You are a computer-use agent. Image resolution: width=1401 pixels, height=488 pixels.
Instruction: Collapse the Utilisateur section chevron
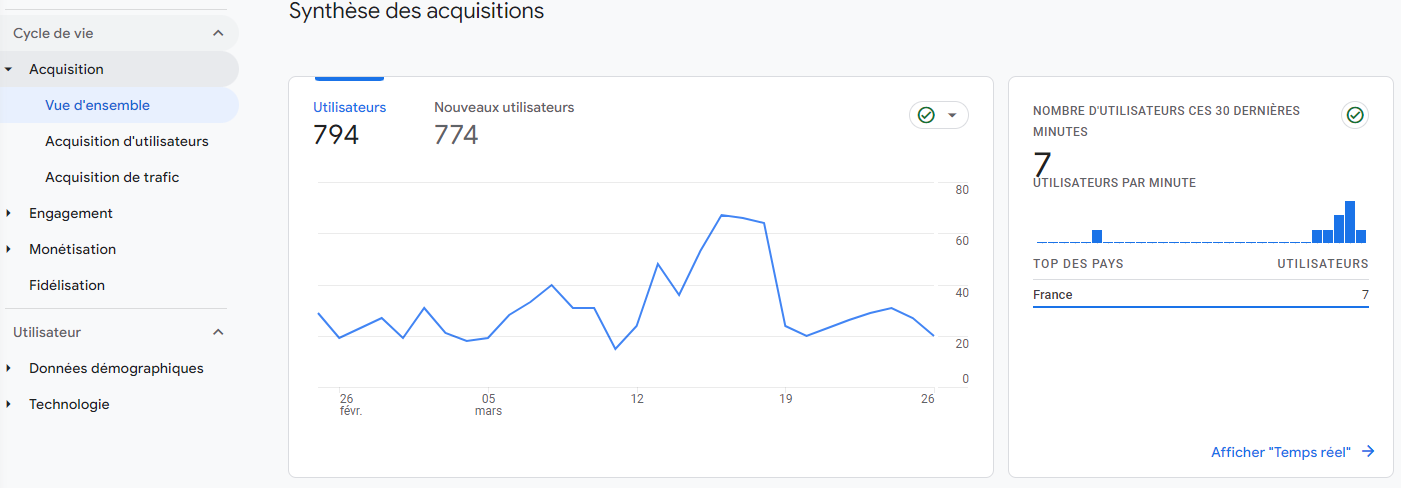[218, 332]
